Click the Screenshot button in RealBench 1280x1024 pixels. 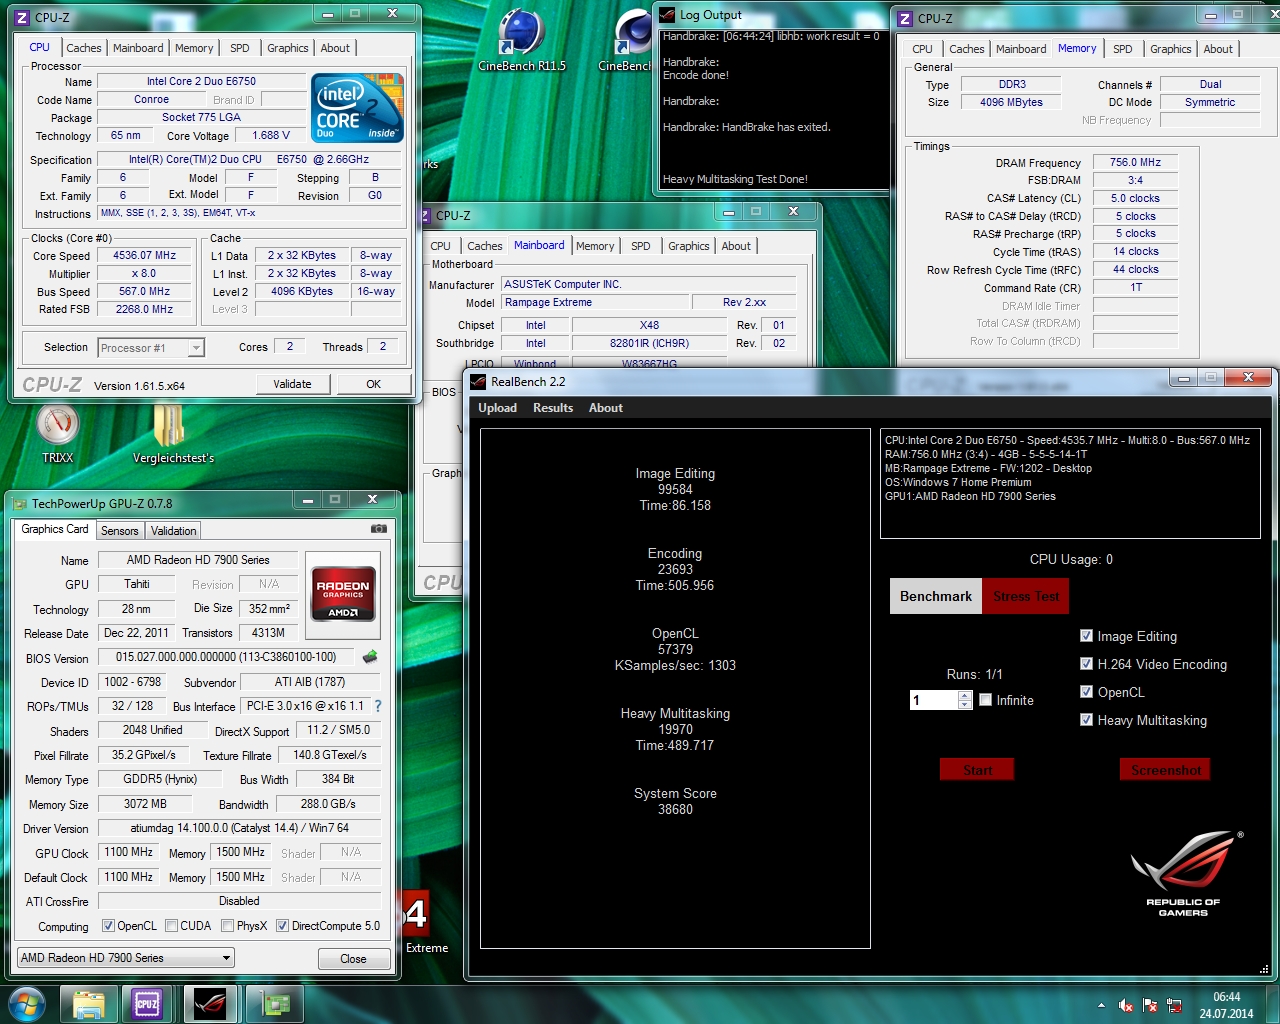pos(1165,769)
